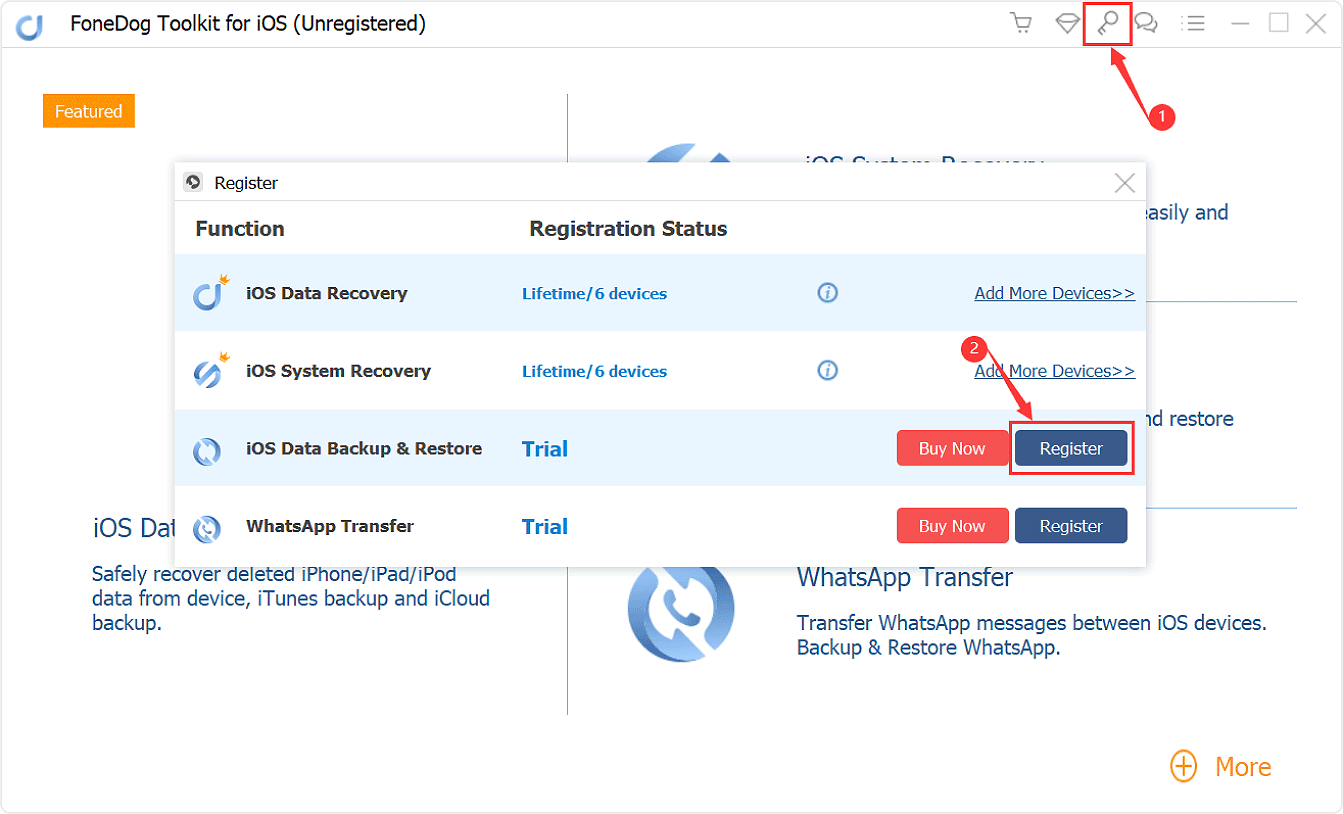The height and width of the screenshot is (814, 1343).
Task: Show info for iOS Data Recovery license
Action: click(x=827, y=293)
